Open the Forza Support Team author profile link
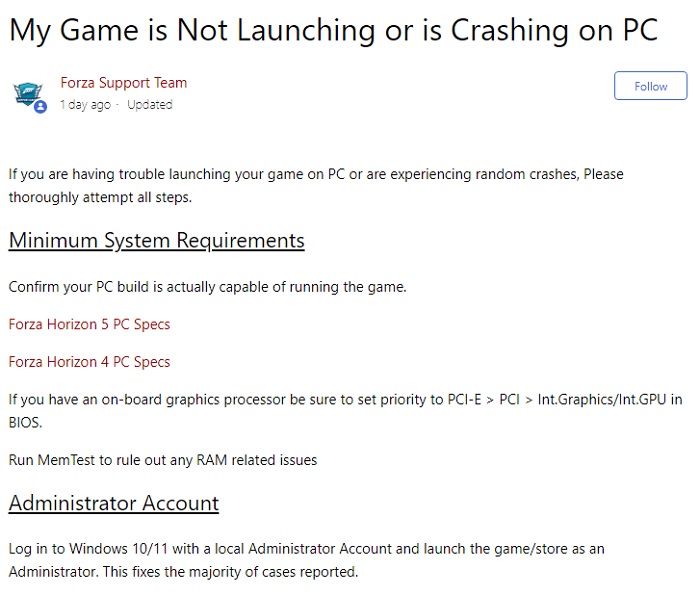 tap(123, 83)
